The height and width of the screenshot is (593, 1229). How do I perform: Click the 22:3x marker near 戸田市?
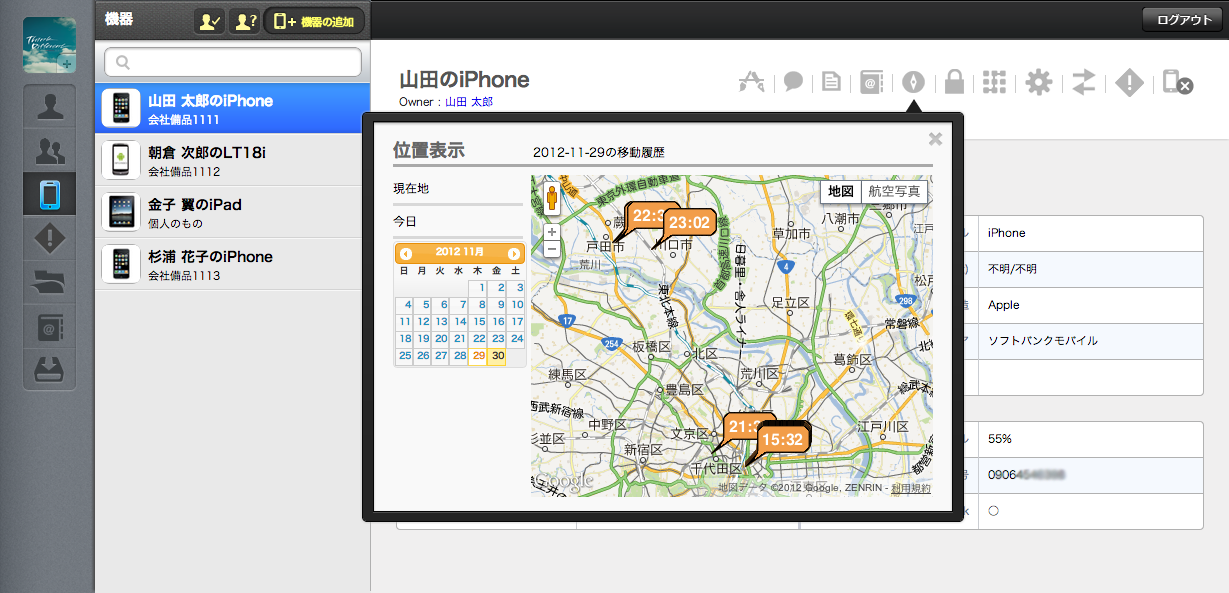pos(646,215)
